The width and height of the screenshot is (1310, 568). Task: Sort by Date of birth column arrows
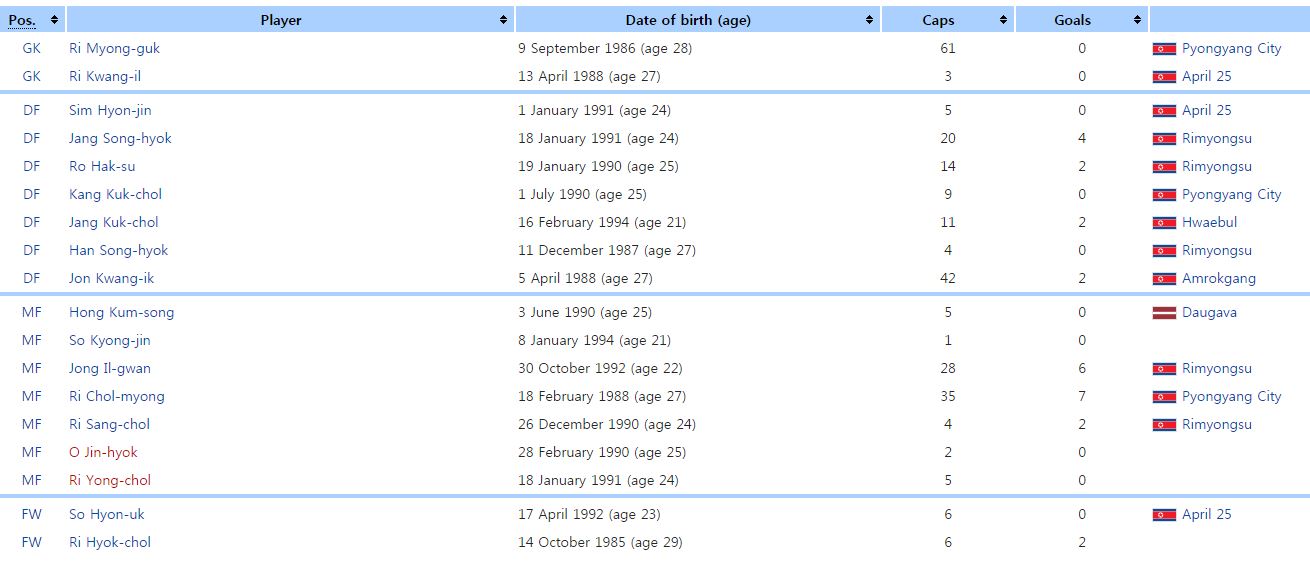point(869,20)
